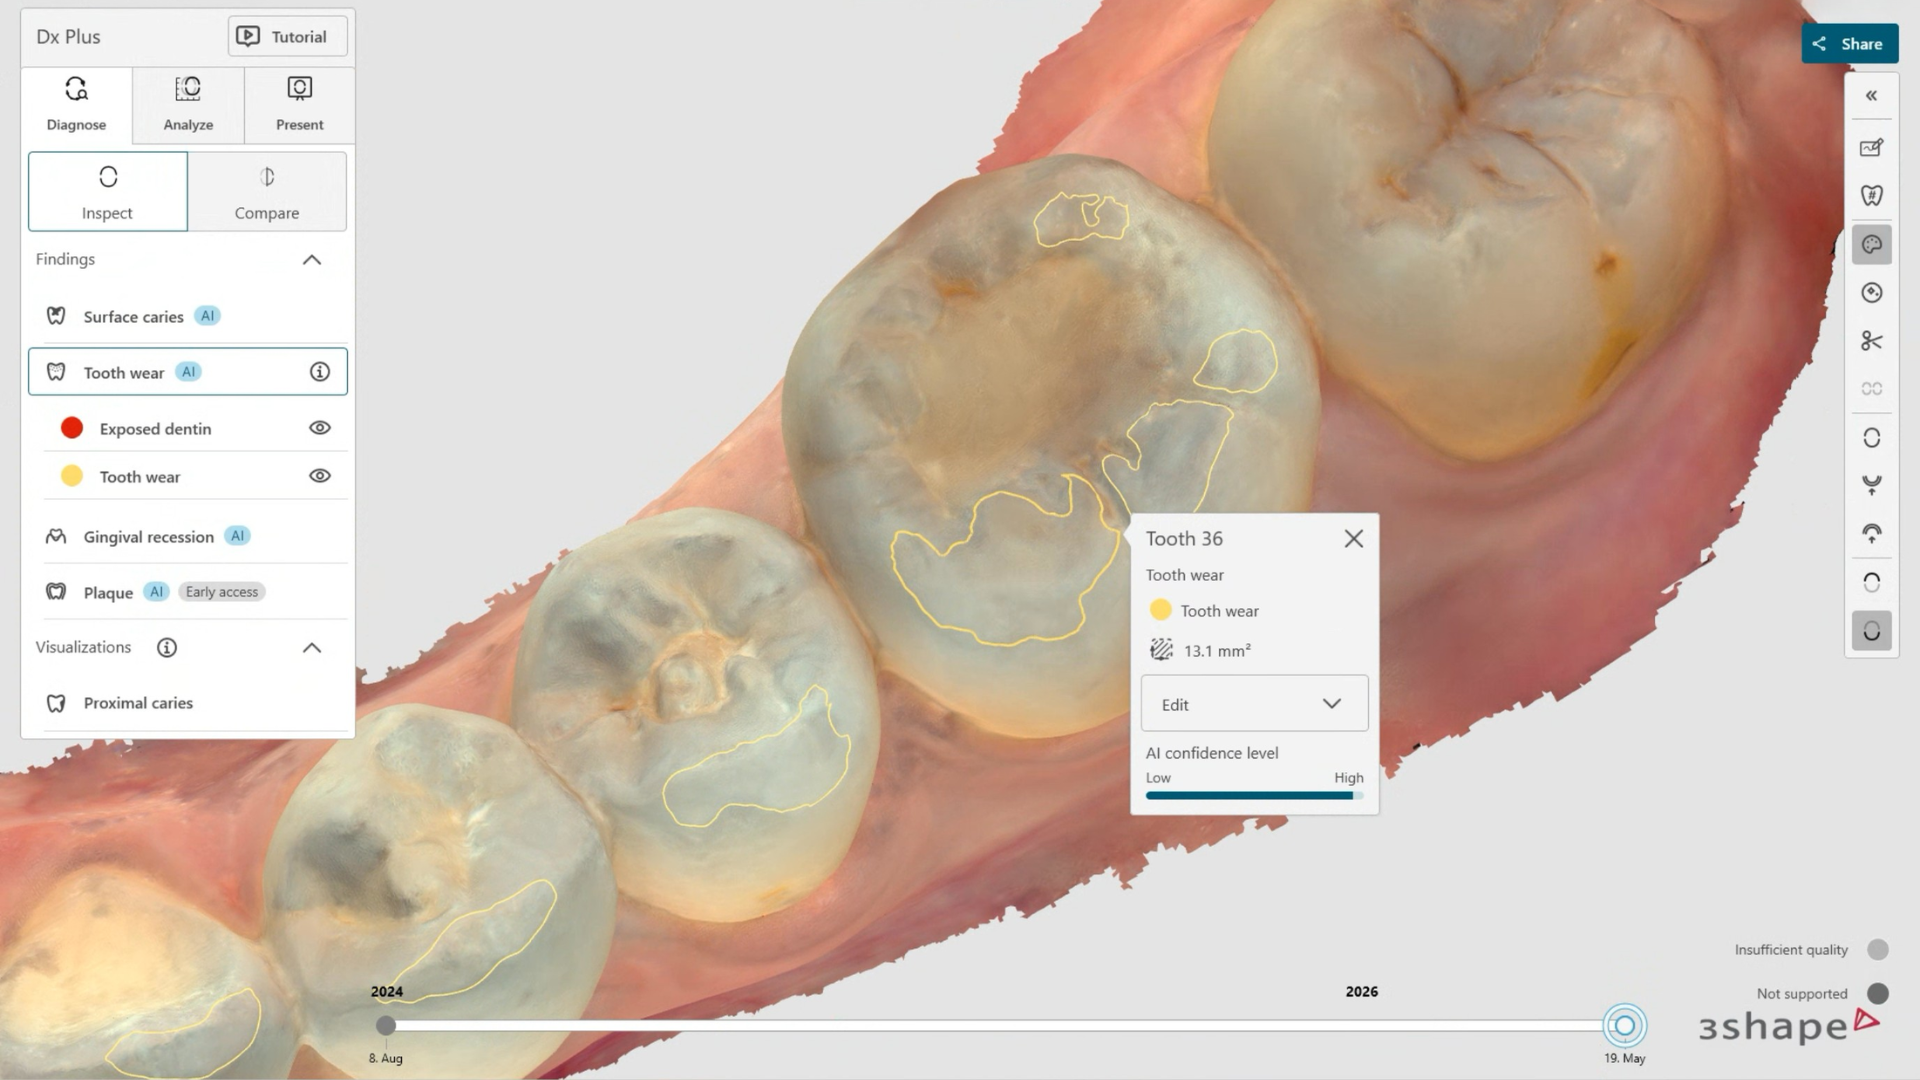Screen dimensions: 1920x1080
Task: Click the Tooth 36 popup title
Action: 1184,539
